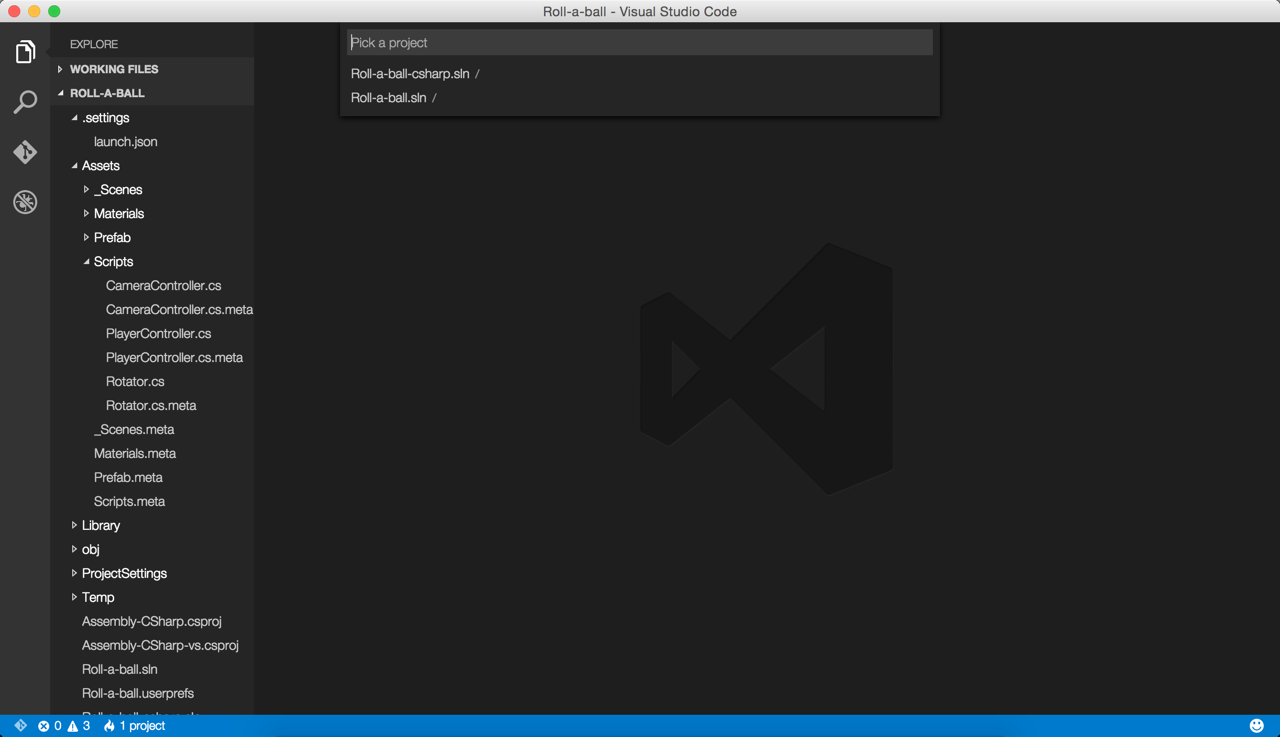Open Rotator.cs.meta file

(152, 406)
